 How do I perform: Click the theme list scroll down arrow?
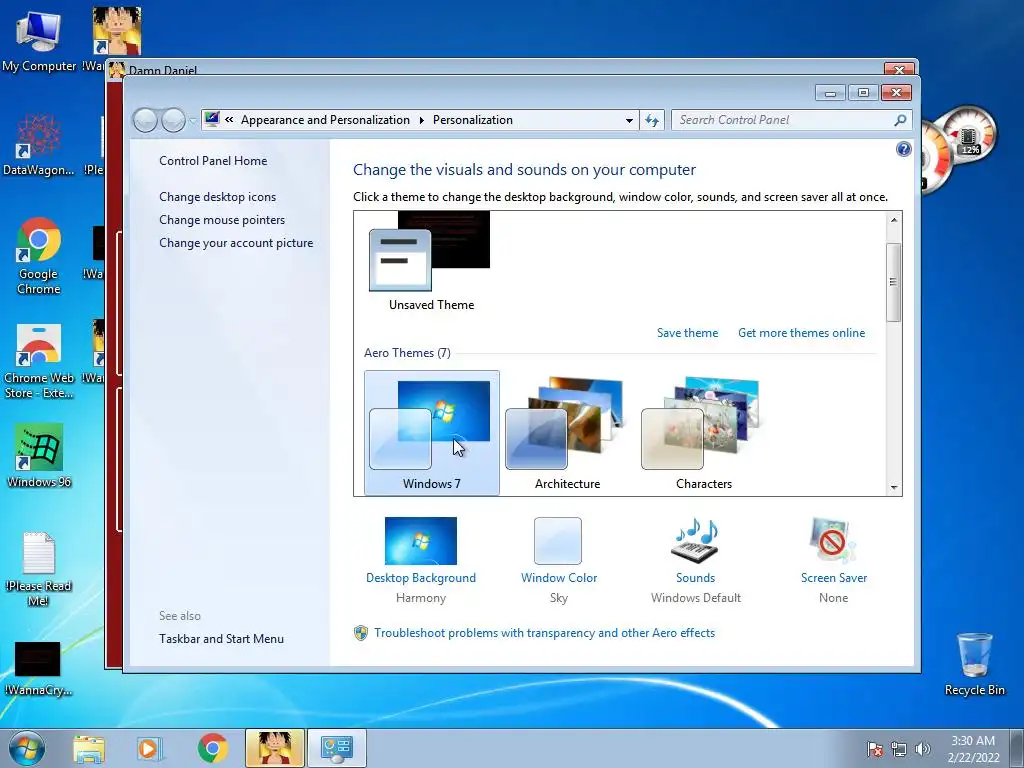pyautogui.click(x=894, y=488)
